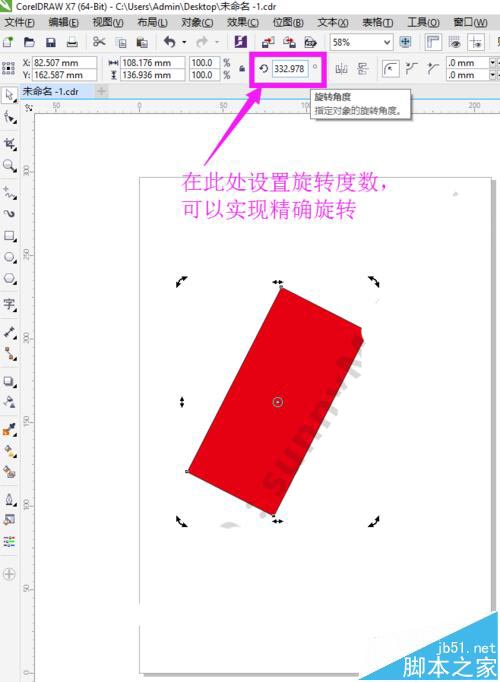Open the 编辑(E) menu
Viewport: 500px width, 682px height.
coord(63,22)
